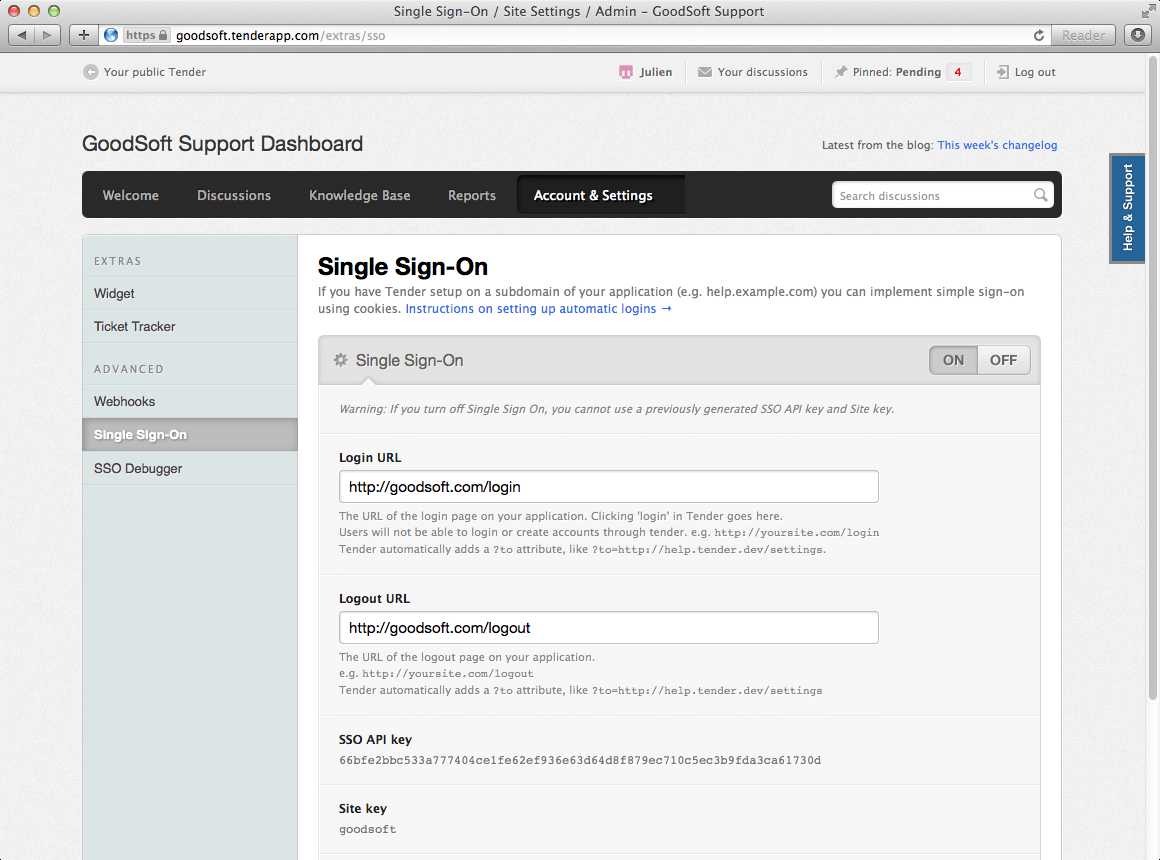Click the add bookmark plus button
This screenshot has width=1160, height=860.
tap(84, 35)
